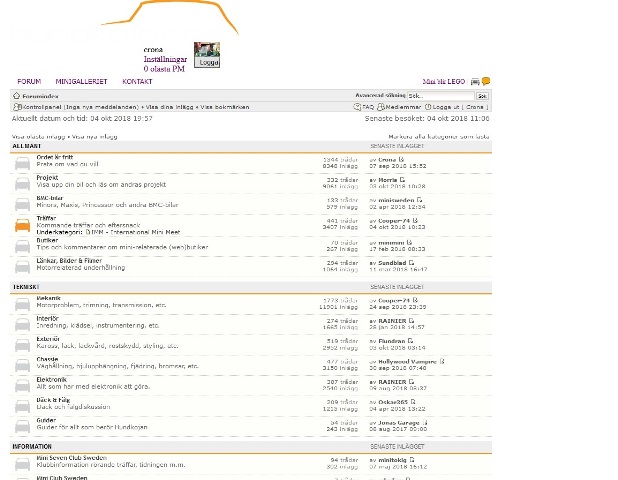Open Visa dina inlägg link
618x480 pixels.
point(169,107)
